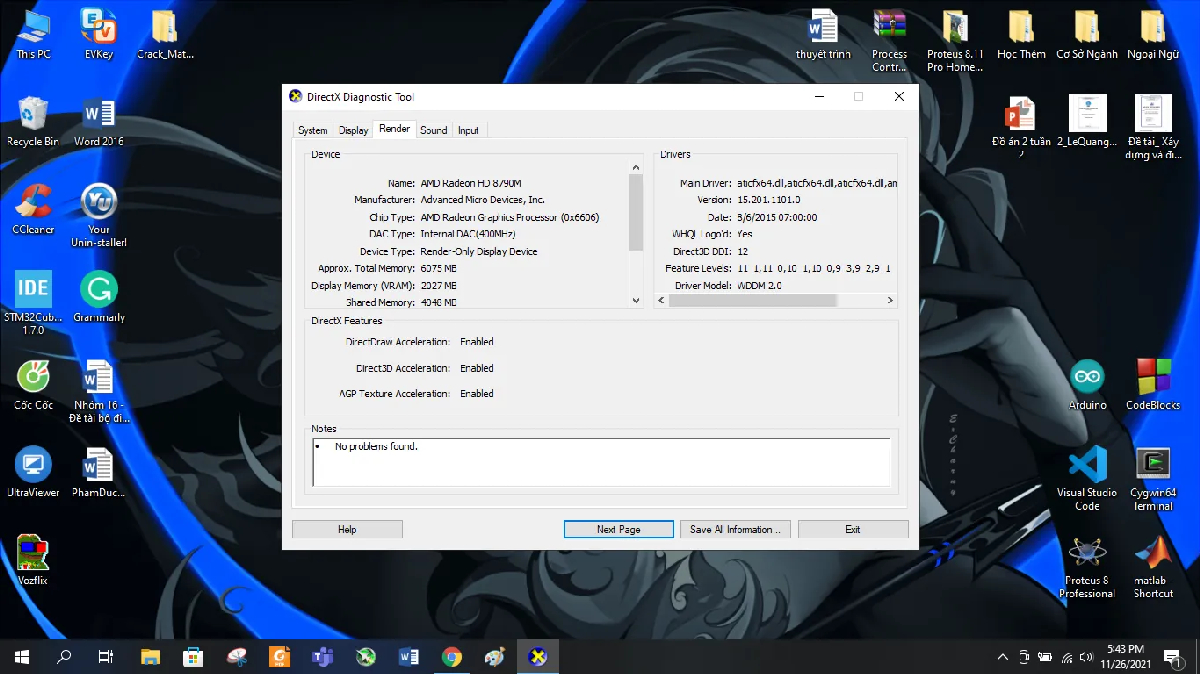Select the CodeBlocks desktop shortcut
Image resolution: width=1200 pixels, height=674 pixels.
click(x=1153, y=385)
